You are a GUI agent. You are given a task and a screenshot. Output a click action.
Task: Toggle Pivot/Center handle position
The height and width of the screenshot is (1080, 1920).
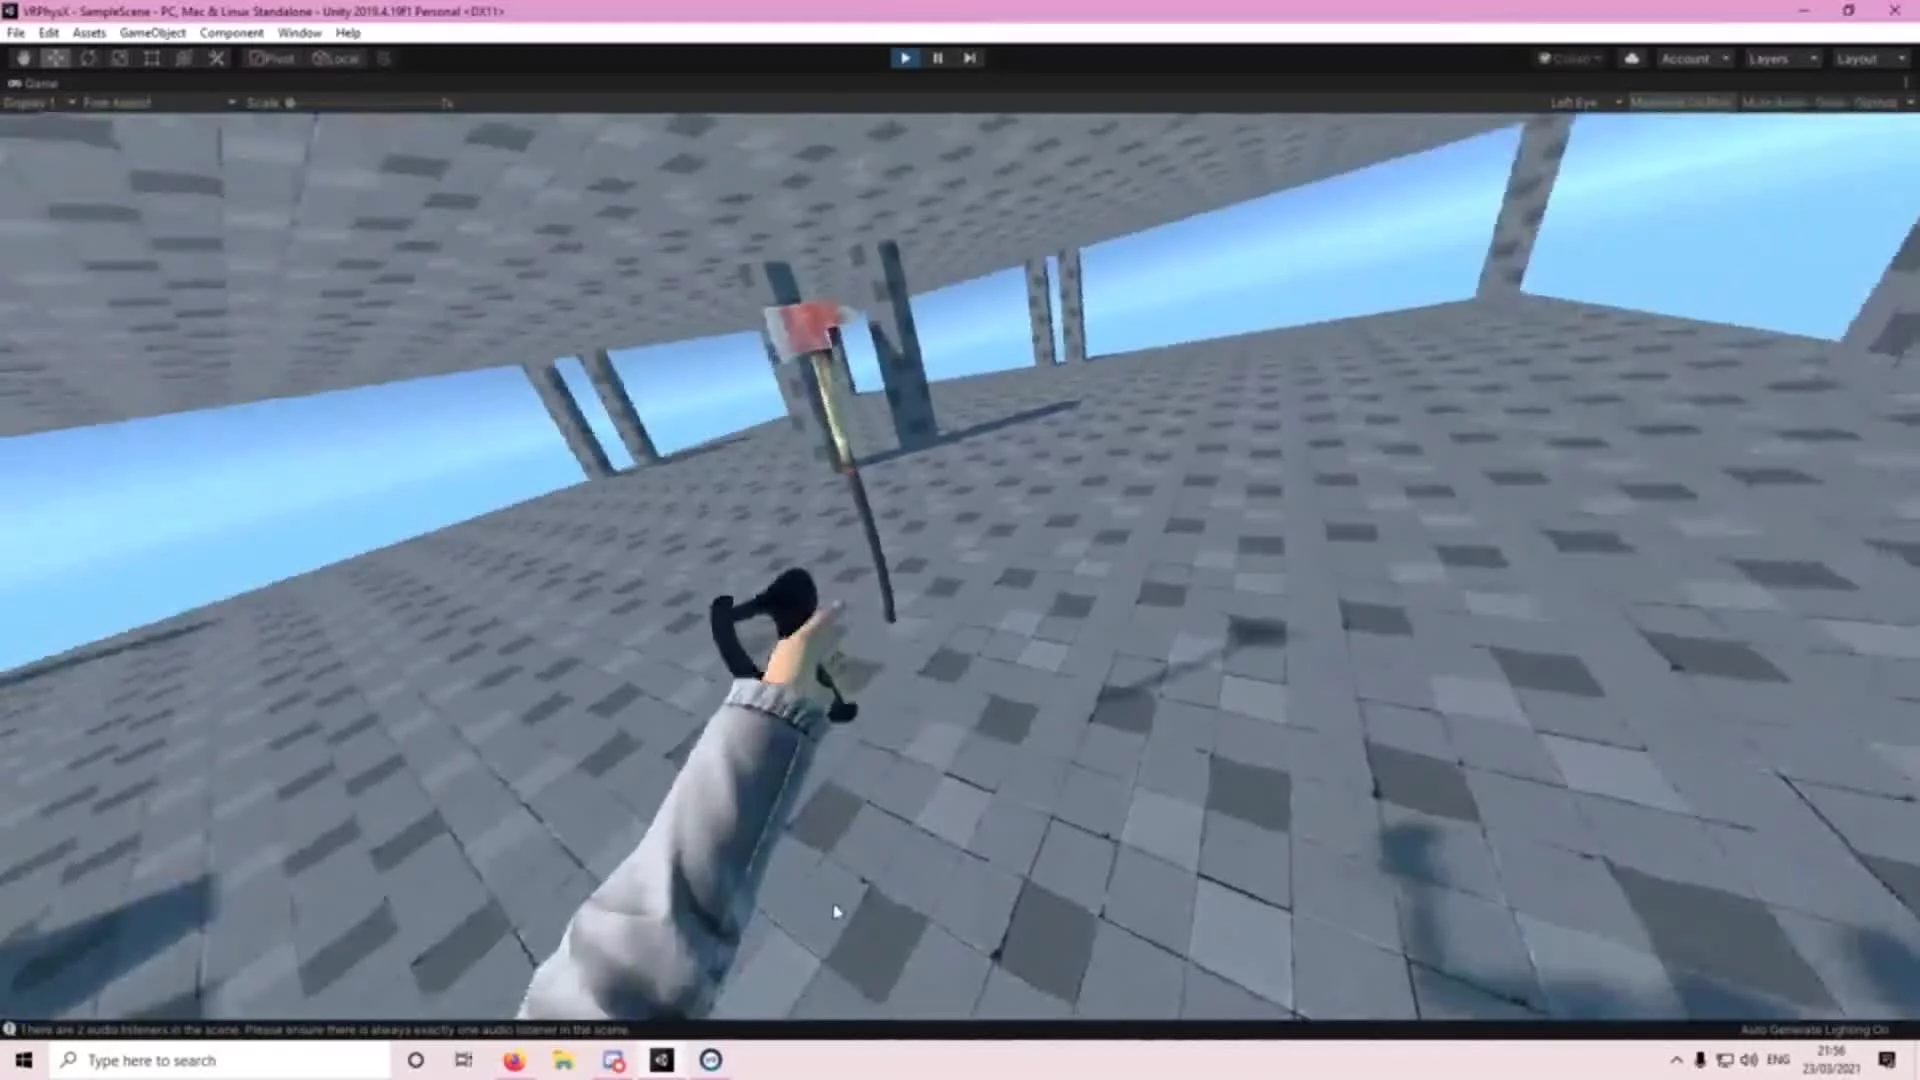coord(272,58)
